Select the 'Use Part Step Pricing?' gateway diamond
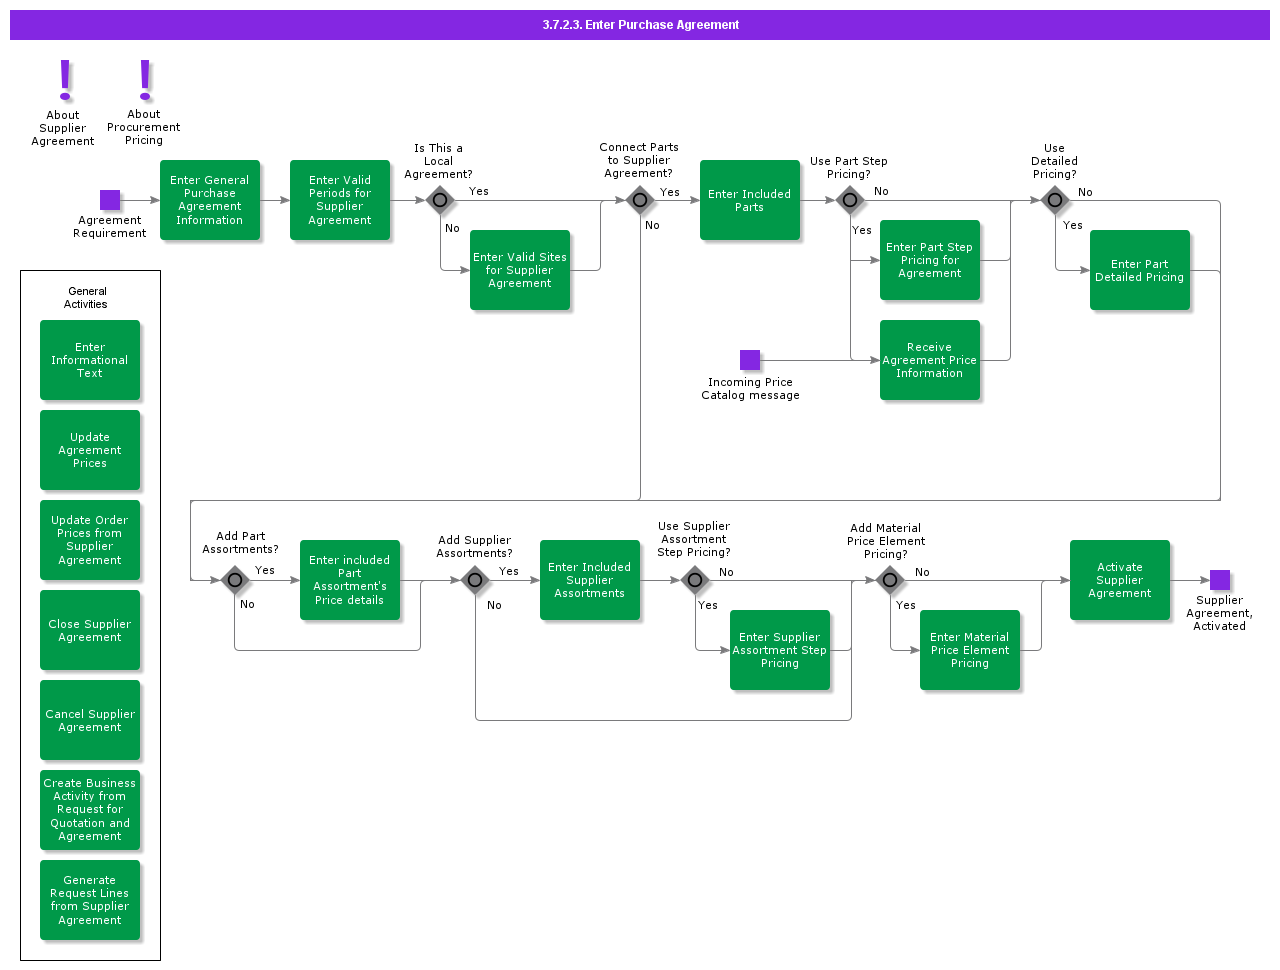This screenshot has height=970, width=1280. coord(850,200)
